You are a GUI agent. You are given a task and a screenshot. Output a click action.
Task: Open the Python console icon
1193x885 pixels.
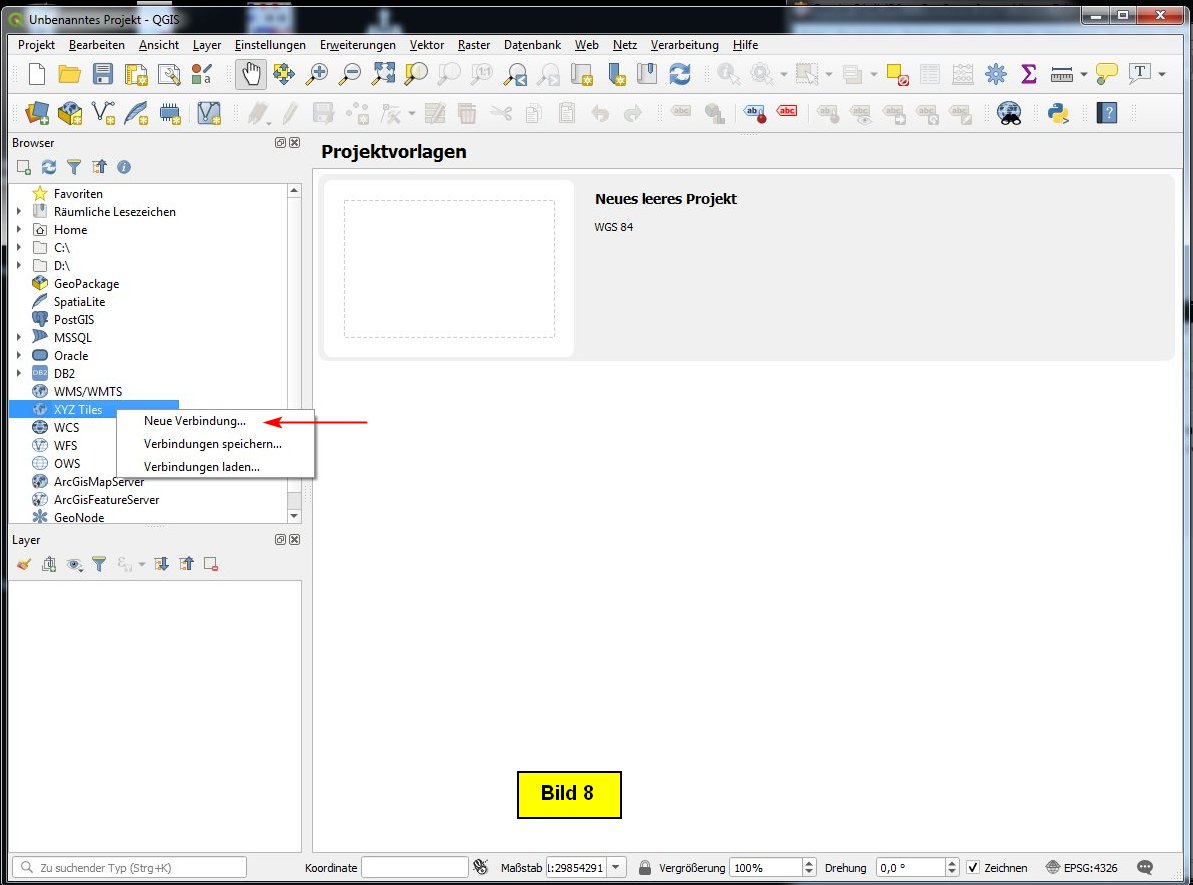pos(1058,113)
